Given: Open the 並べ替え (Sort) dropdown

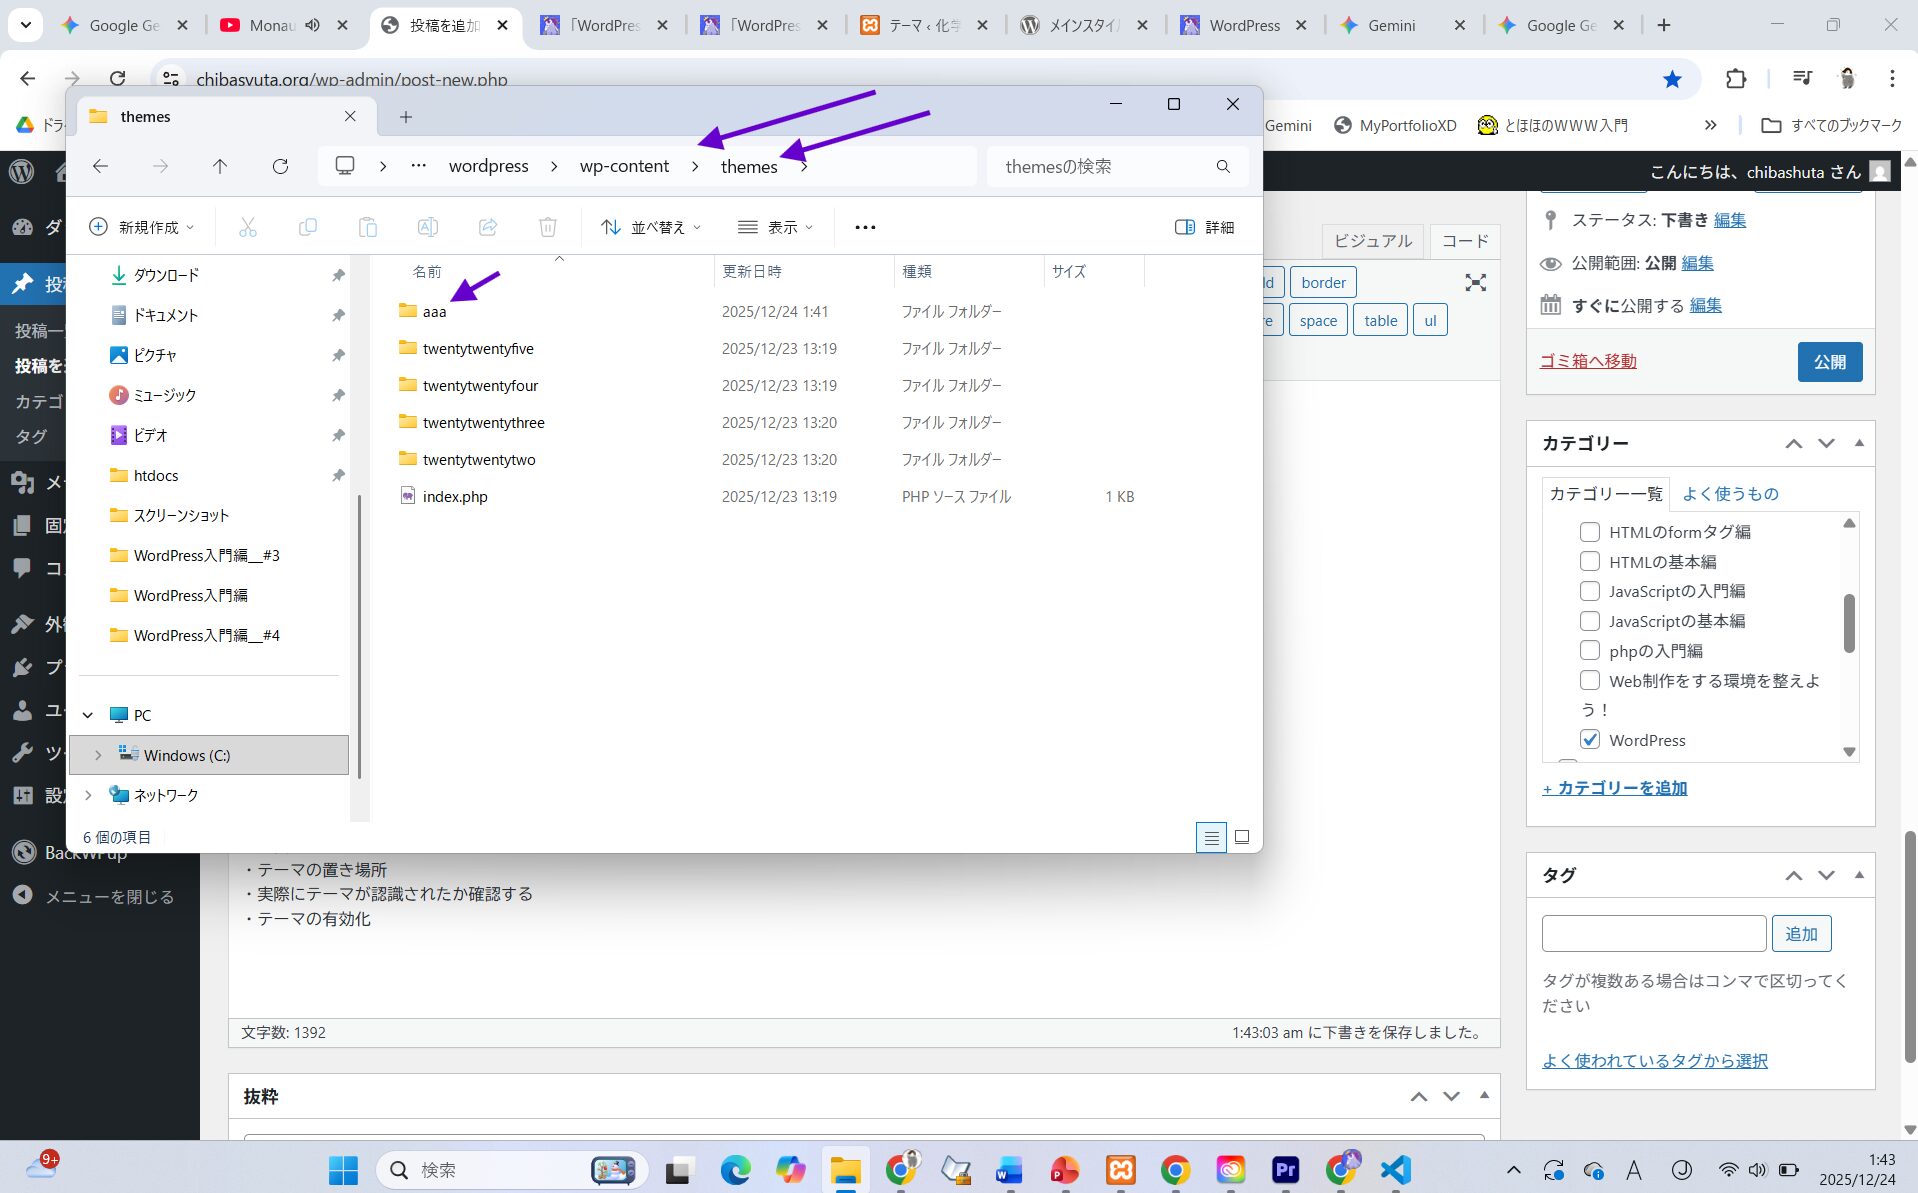Looking at the screenshot, I should [x=651, y=227].
